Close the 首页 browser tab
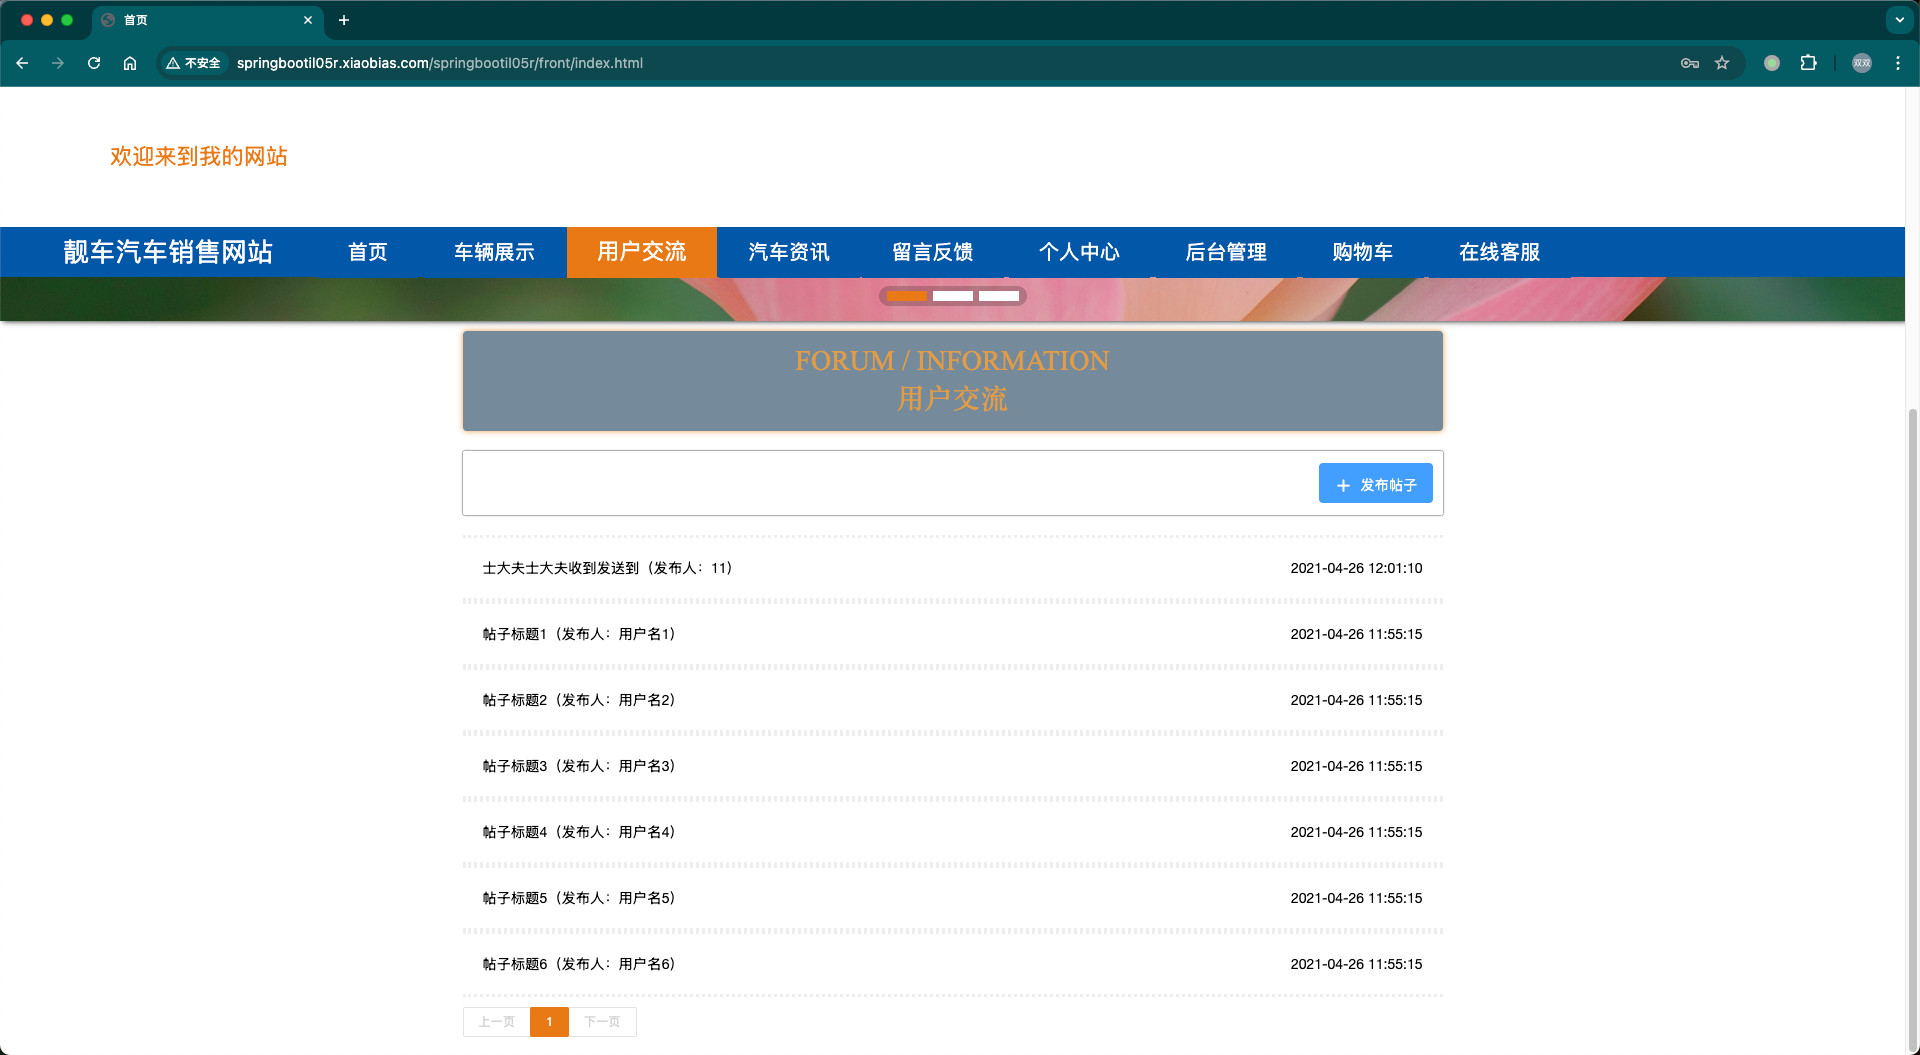The width and height of the screenshot is (1920, 1055). click(308, 20)
